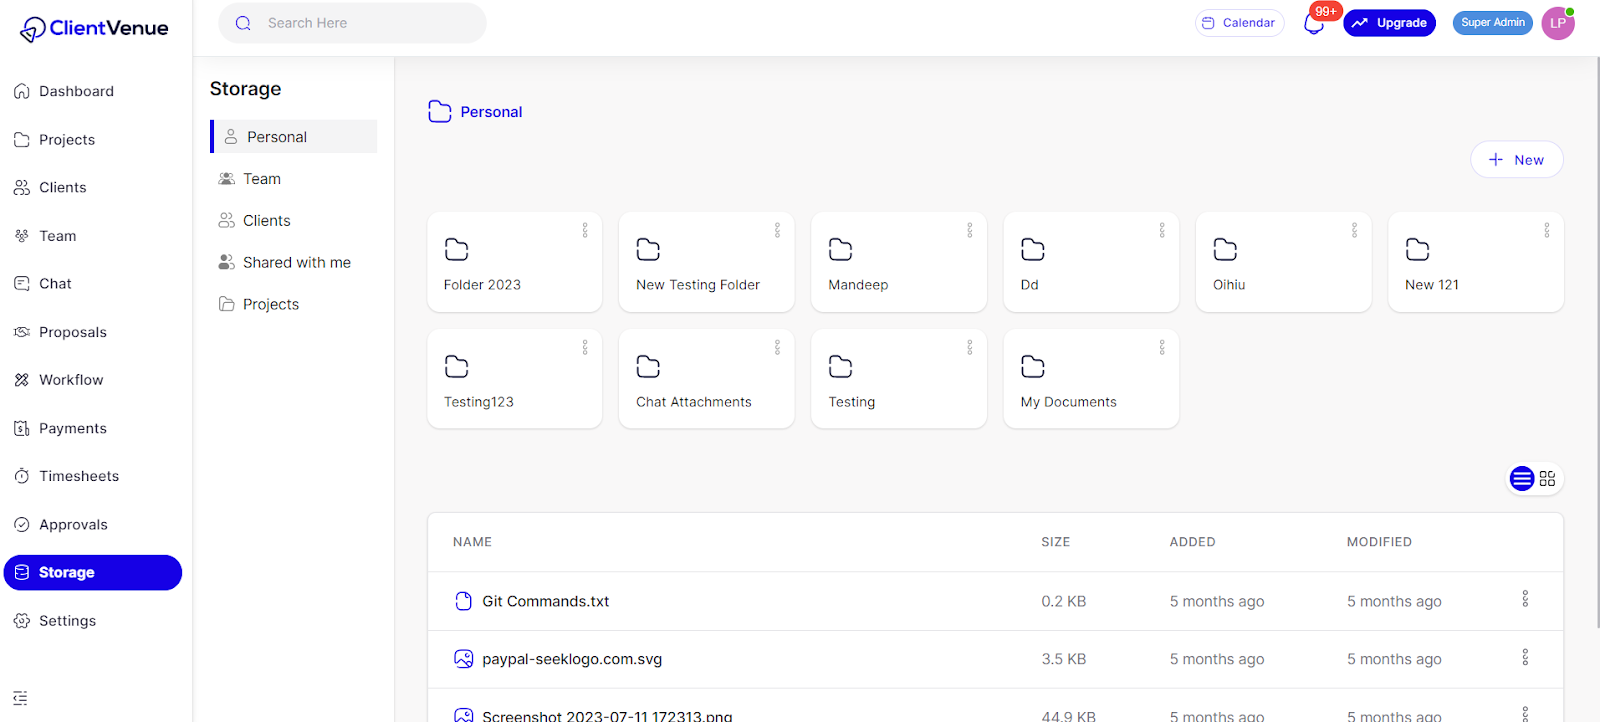Screen dimensions: 1600x722
Task: Collapse the sidebar using bottom-left icon
Action: click(20, 698)
